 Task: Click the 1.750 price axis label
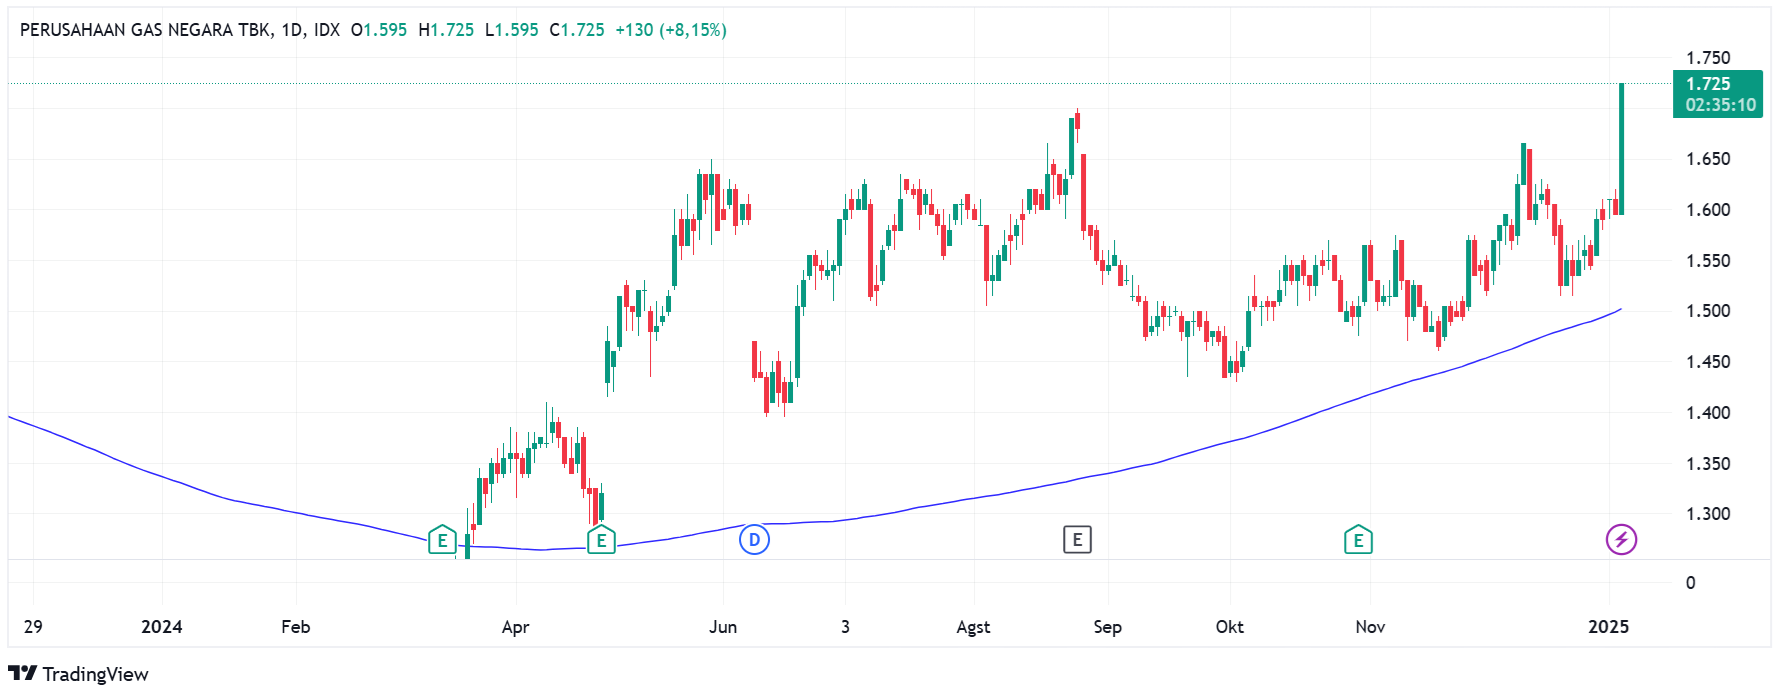[1708, 58]
